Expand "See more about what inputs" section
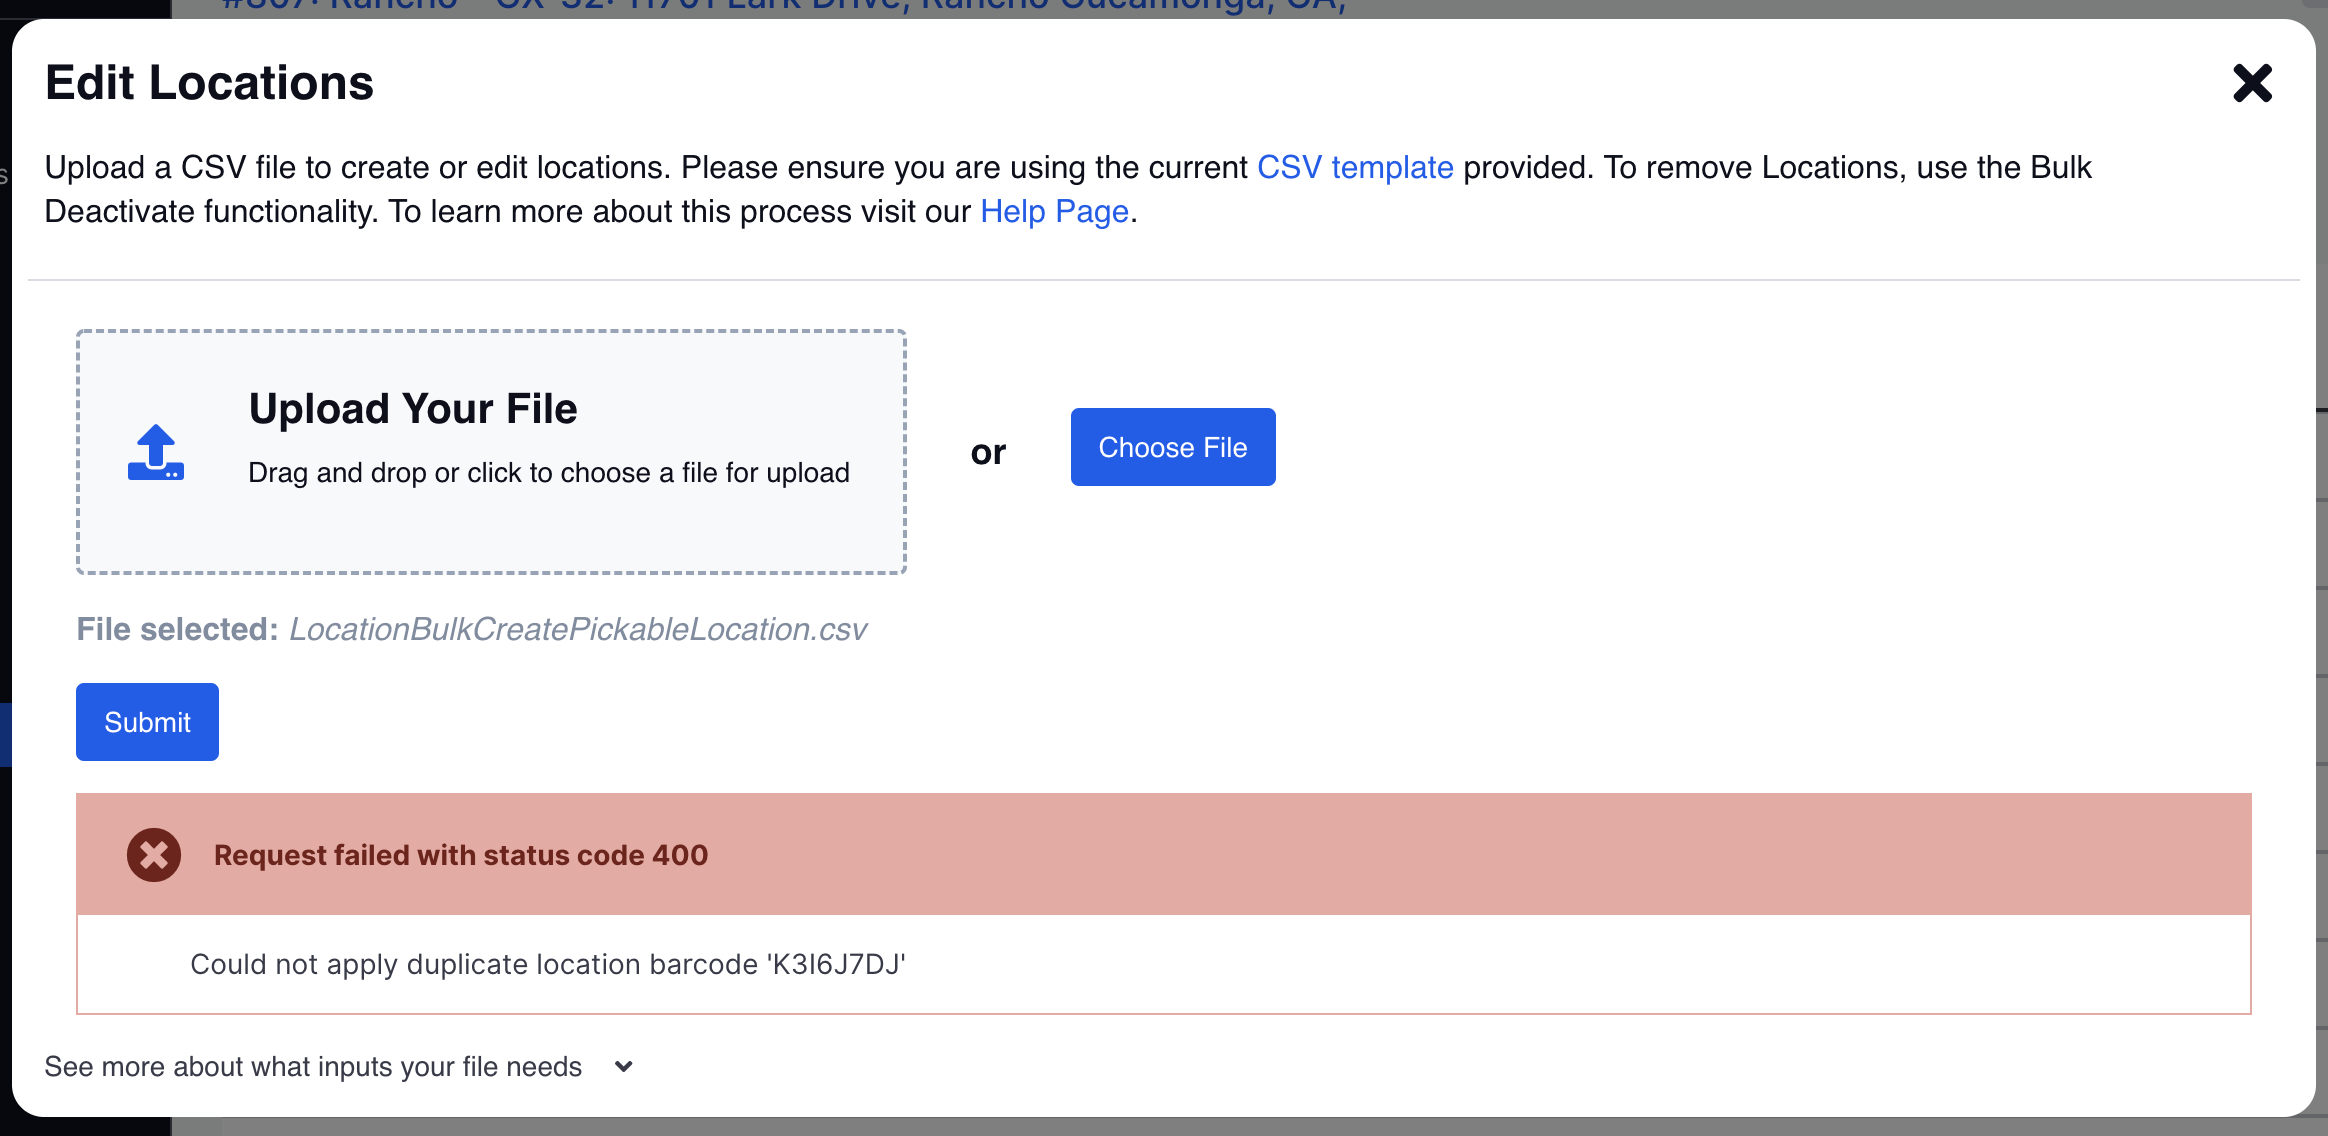Viewport: 2328px width, 1136px height. 313,1067
